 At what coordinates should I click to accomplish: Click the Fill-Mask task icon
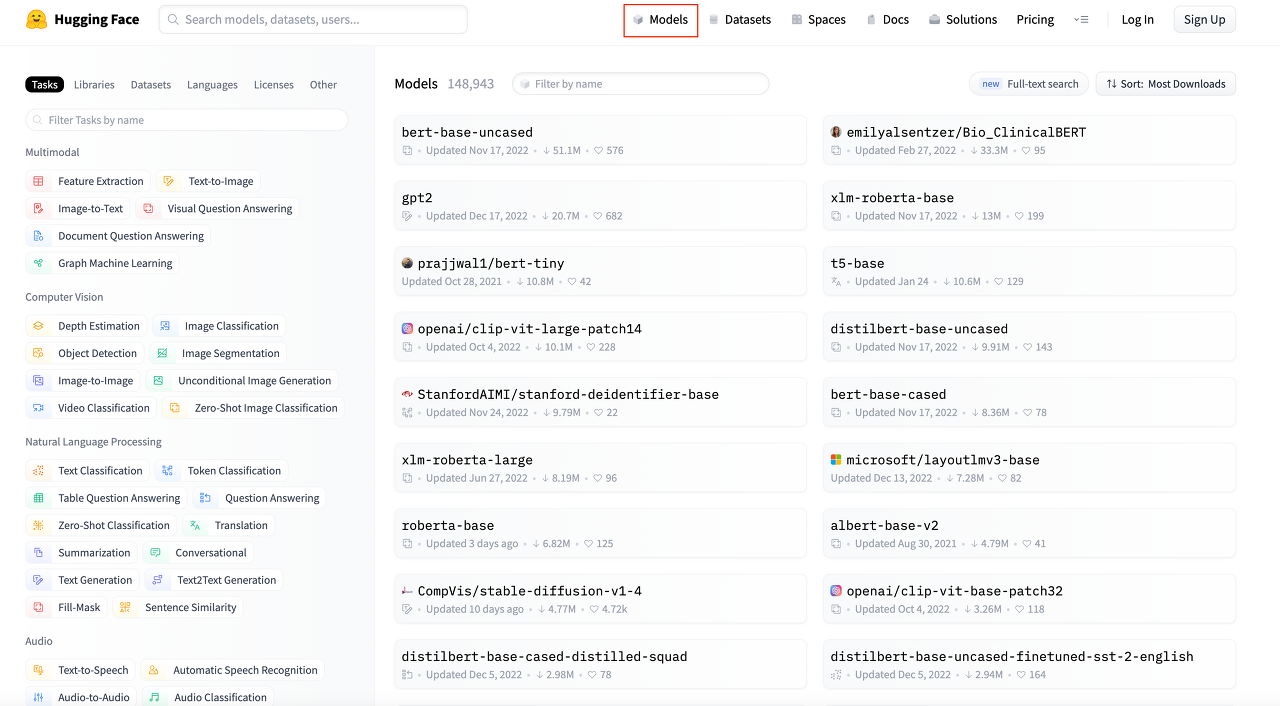point(38,607)
